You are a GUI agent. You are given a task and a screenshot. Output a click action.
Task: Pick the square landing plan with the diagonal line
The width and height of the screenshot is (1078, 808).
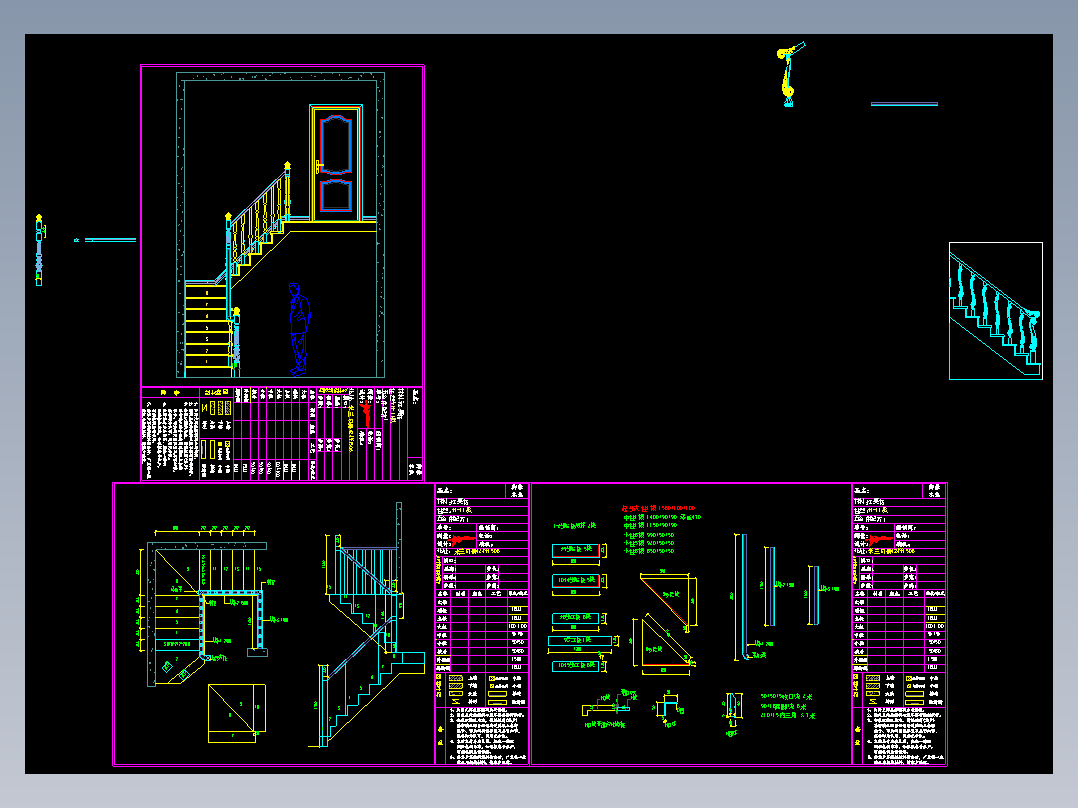tap(236, 713)
